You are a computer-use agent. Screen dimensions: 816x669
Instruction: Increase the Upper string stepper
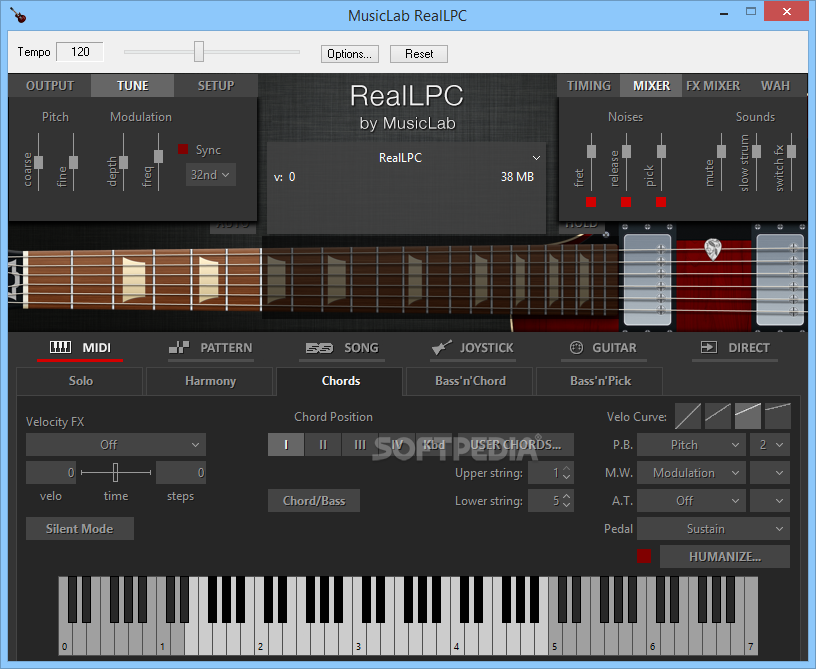pyautogui.click(x=567, y=469)
